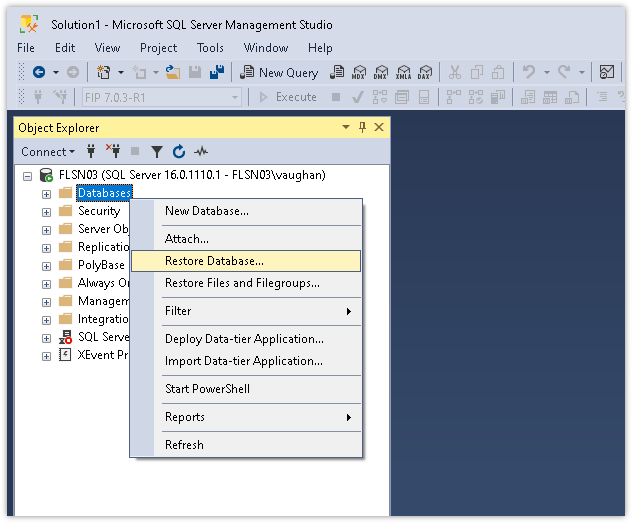Click the Paste toolbar icon
632x523 pixels.
[x=498, y=73]
